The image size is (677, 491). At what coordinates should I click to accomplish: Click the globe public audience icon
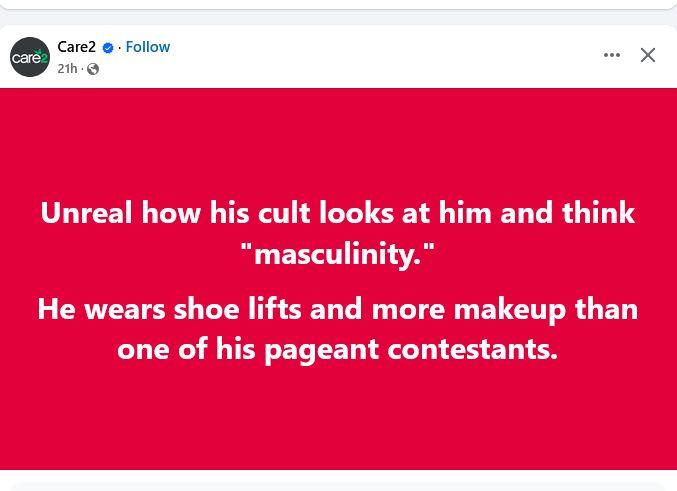(93, 69)
